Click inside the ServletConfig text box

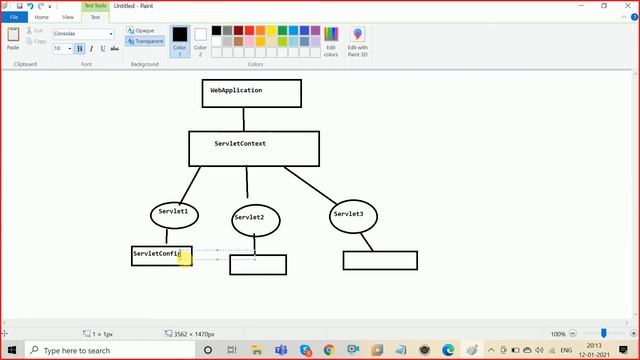tap(162, 256)
